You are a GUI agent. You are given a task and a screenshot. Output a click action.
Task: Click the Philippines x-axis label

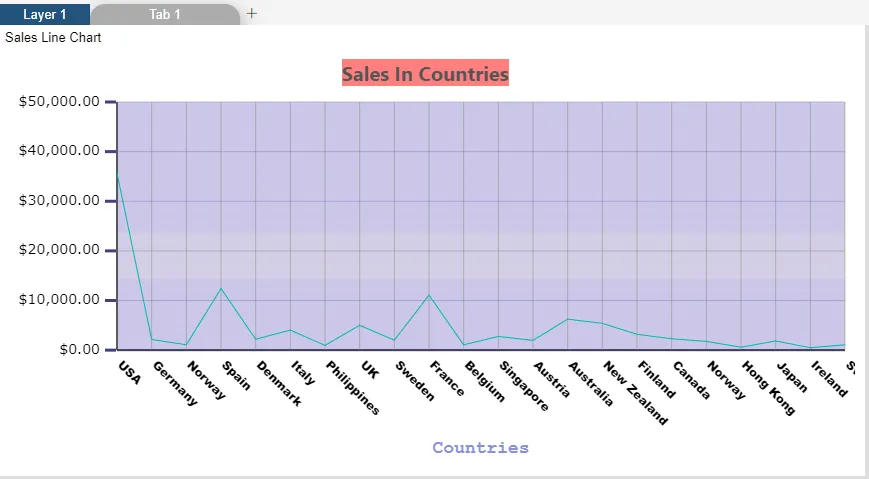click(353, 388)
